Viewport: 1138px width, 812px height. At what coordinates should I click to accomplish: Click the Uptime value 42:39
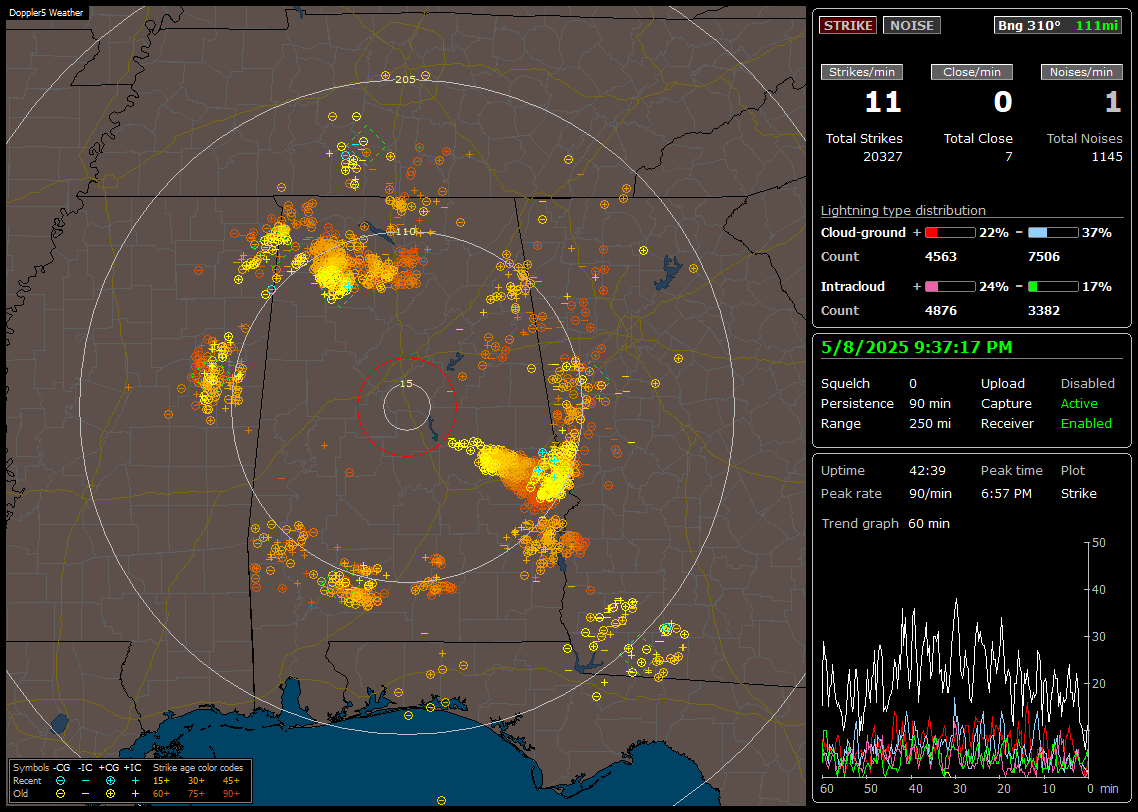coord(928,471)
